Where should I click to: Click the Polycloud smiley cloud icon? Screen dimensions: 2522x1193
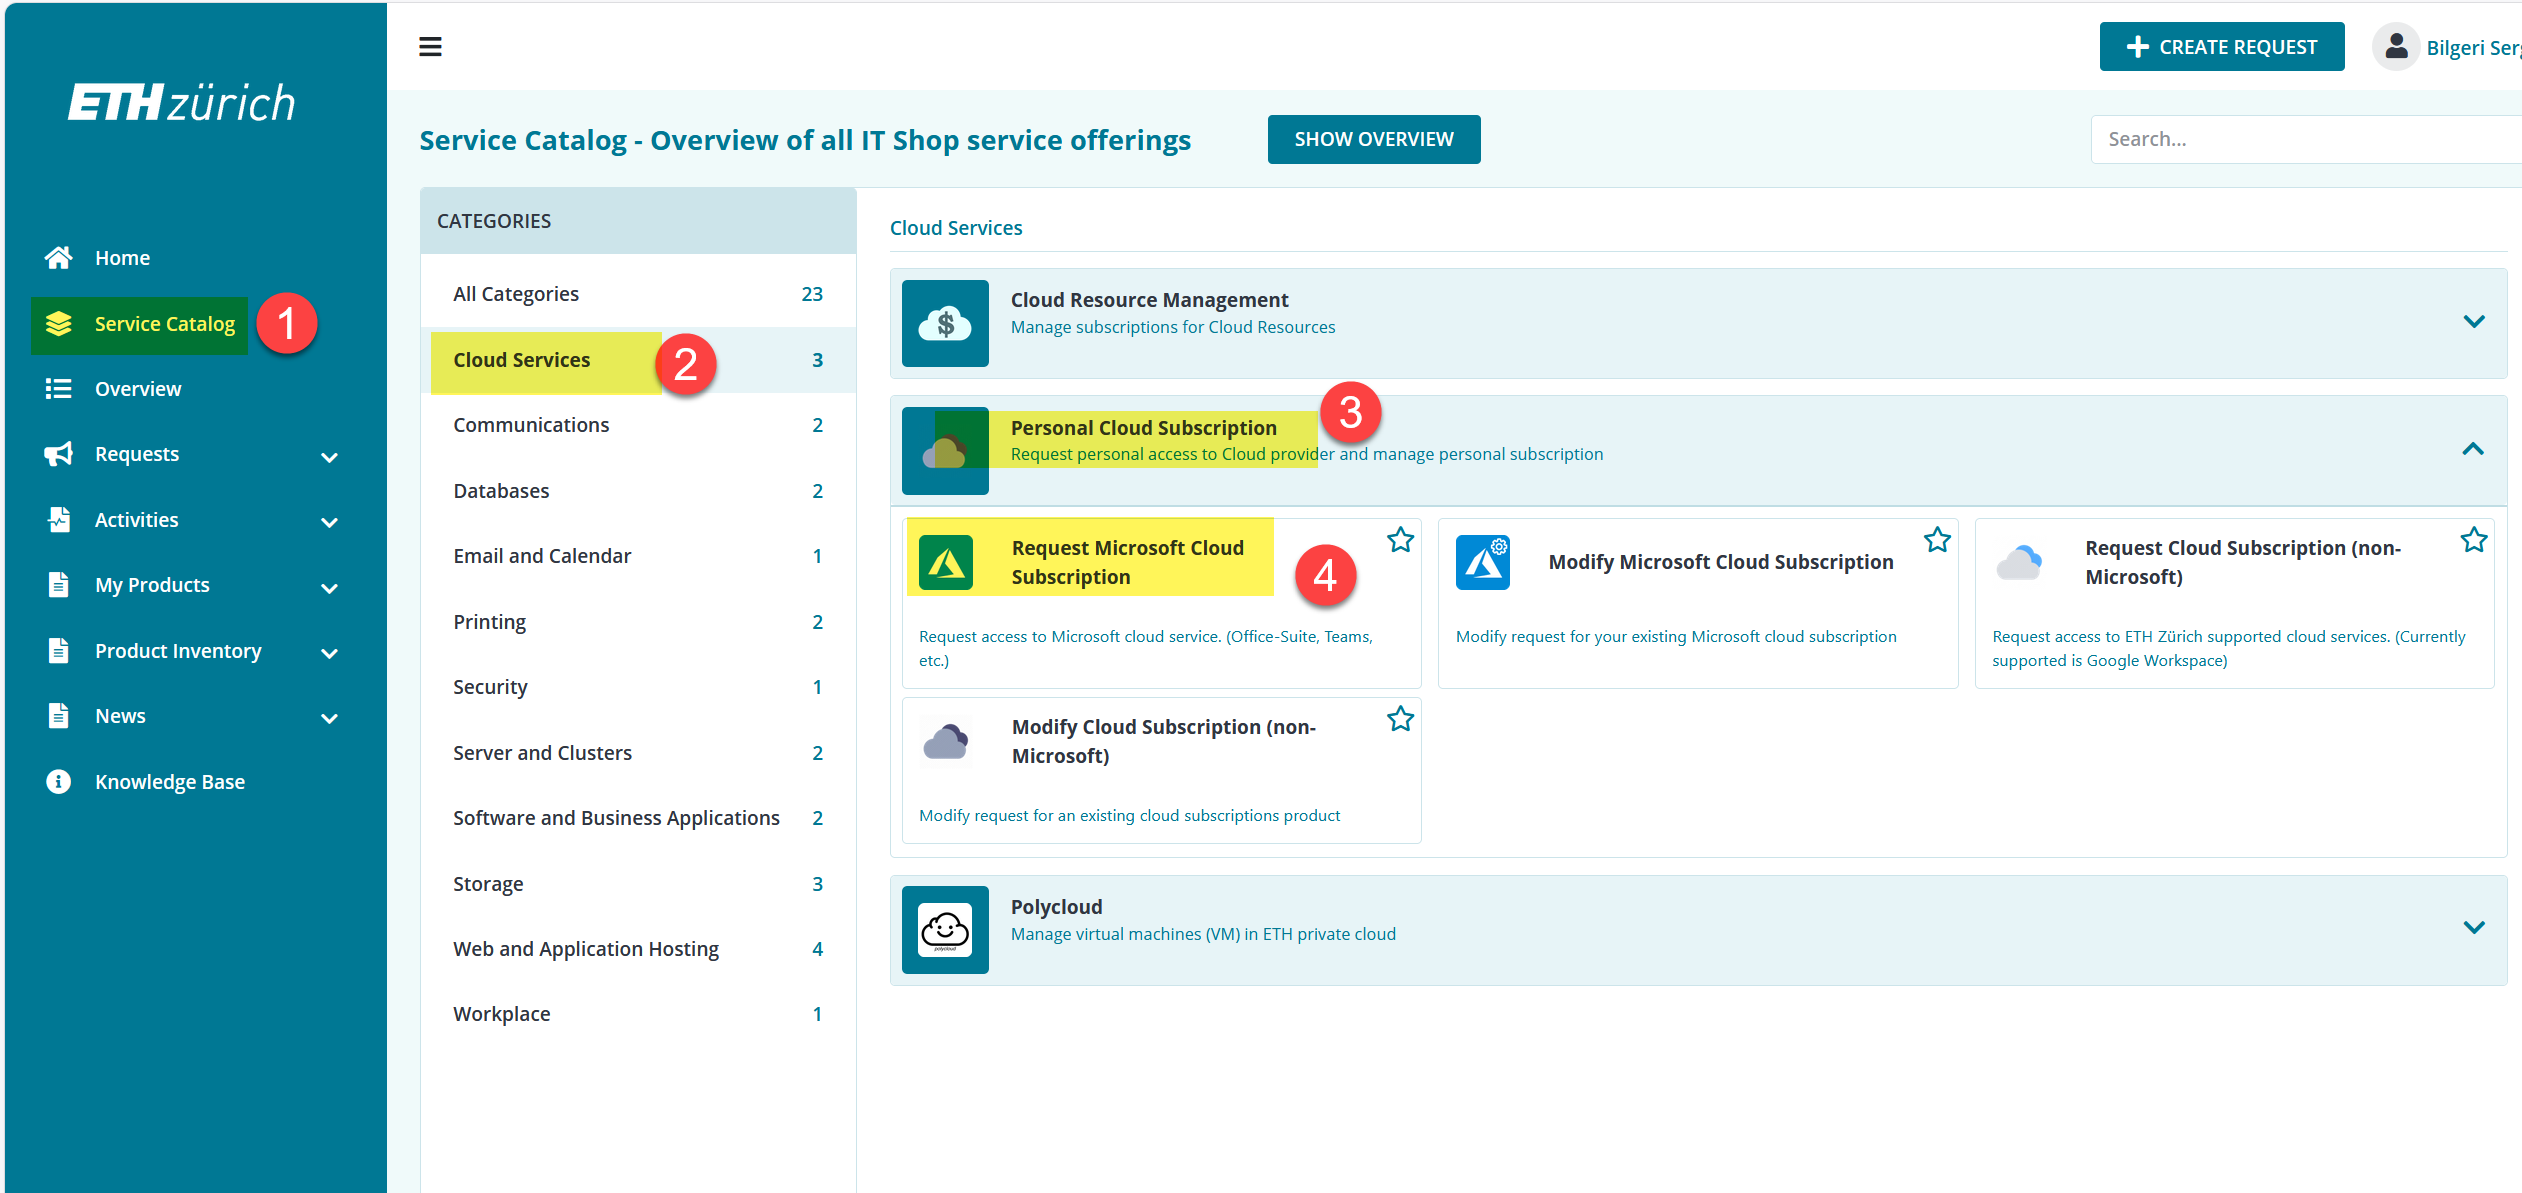(x=945, y=930)
